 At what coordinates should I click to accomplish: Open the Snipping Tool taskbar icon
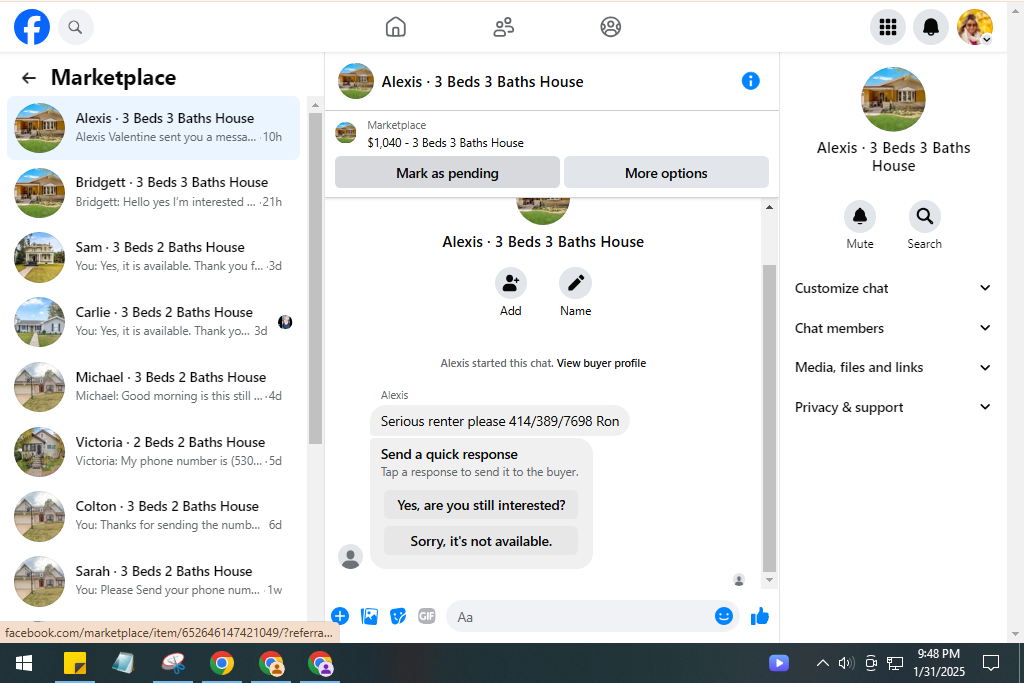pos(173,663)
